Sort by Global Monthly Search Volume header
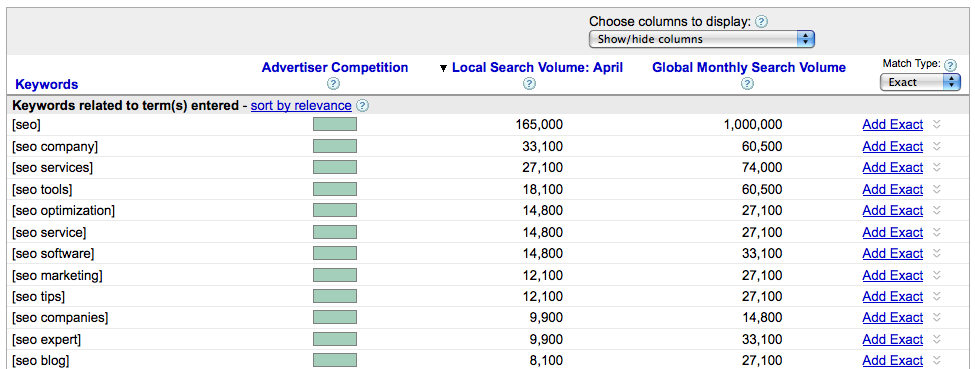 pos(749,67)
